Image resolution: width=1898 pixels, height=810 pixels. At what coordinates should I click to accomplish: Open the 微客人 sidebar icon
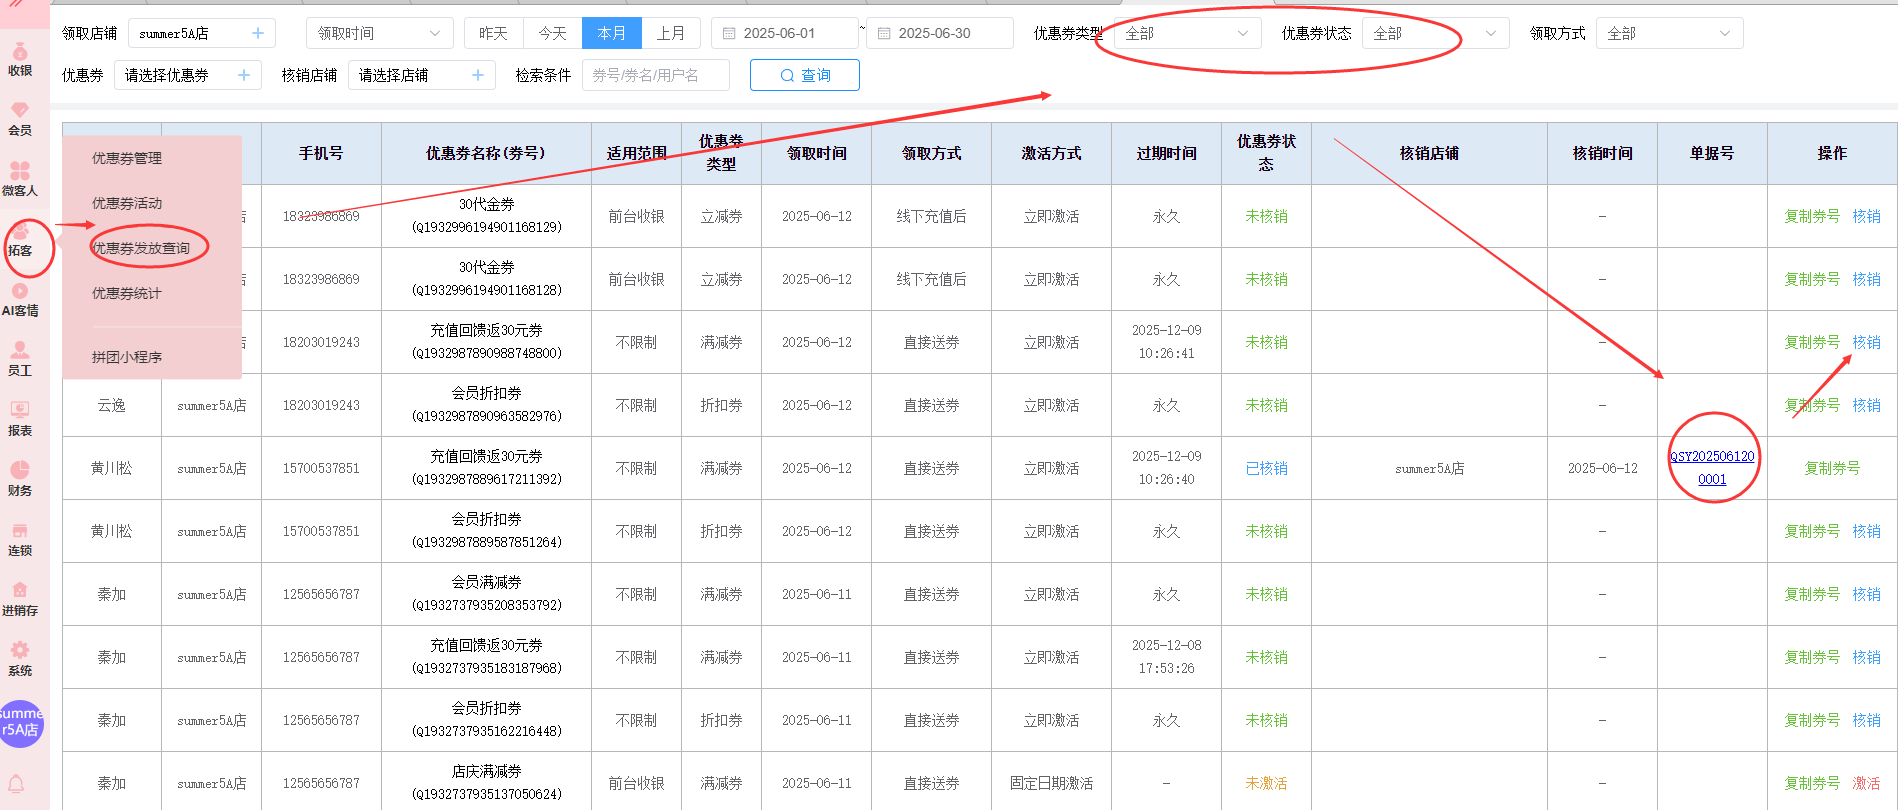pos(20,179)
